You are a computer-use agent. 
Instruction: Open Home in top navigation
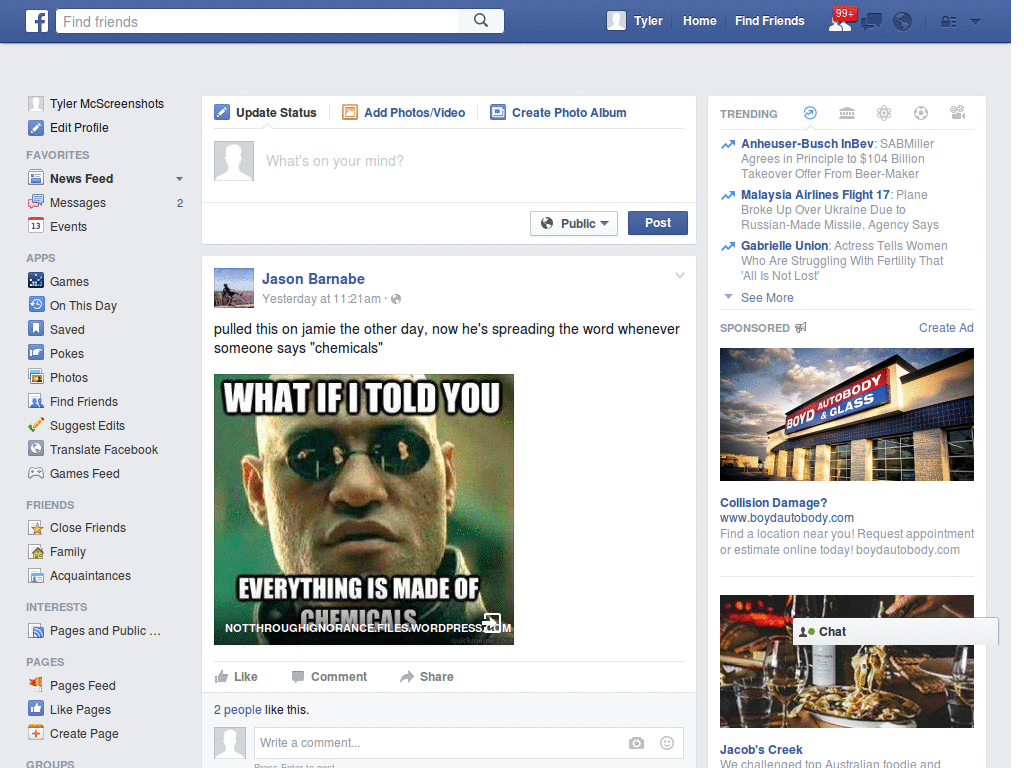click(x=699, y=21)
